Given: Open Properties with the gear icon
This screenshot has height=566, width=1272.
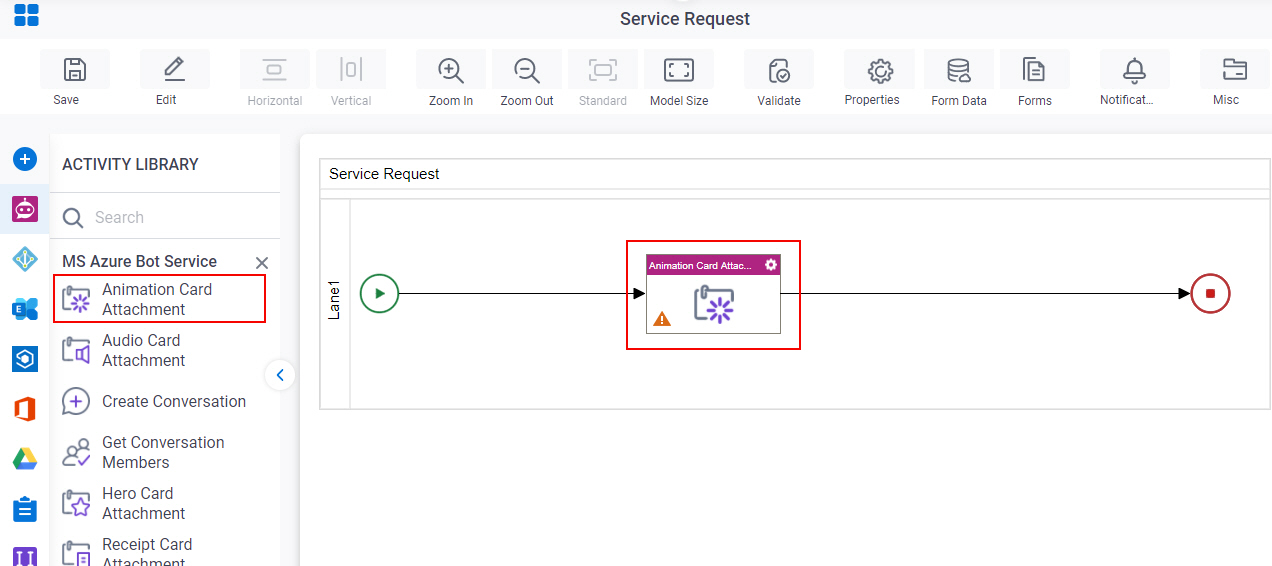Looking at the screenshot, I should [880, 70].
